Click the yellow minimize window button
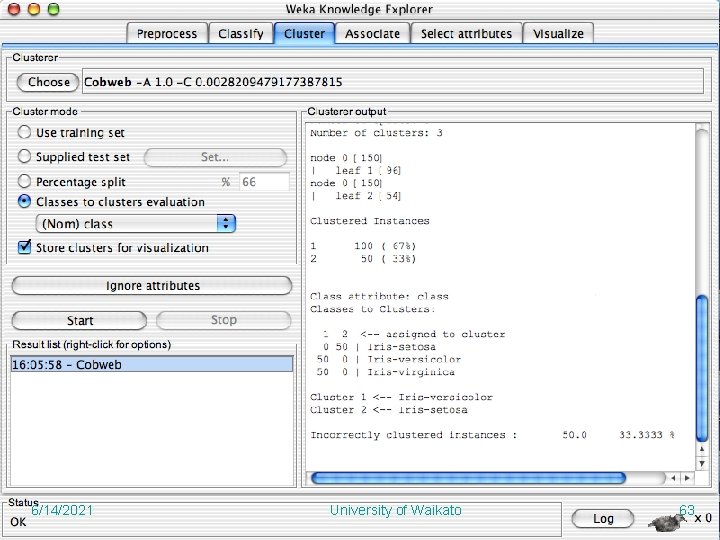Viewport: 720px width, 540px height. click(x=34, y=9)
